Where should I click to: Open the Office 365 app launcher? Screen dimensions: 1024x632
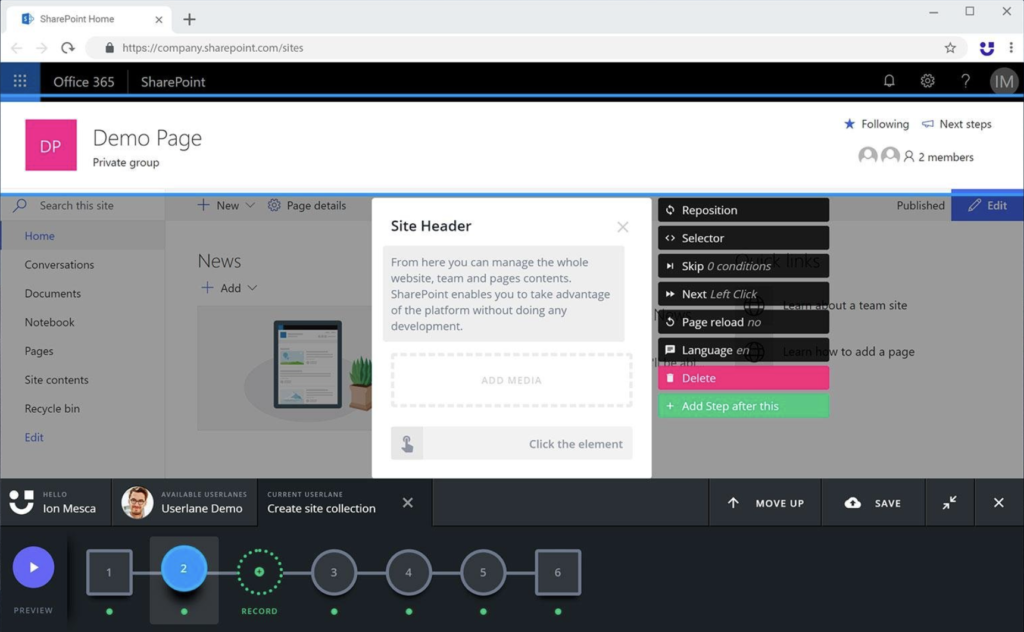[x=18, y=80]
